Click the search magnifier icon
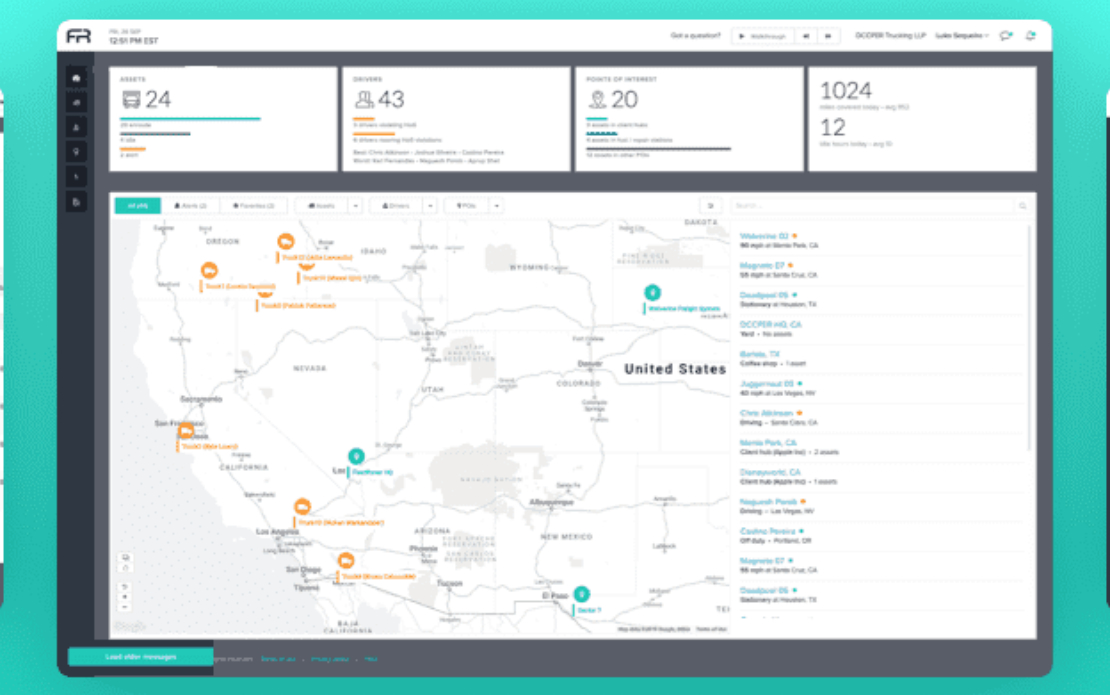The height and width of the screenshot is (695, 1110). click(x=1022, y=206)
